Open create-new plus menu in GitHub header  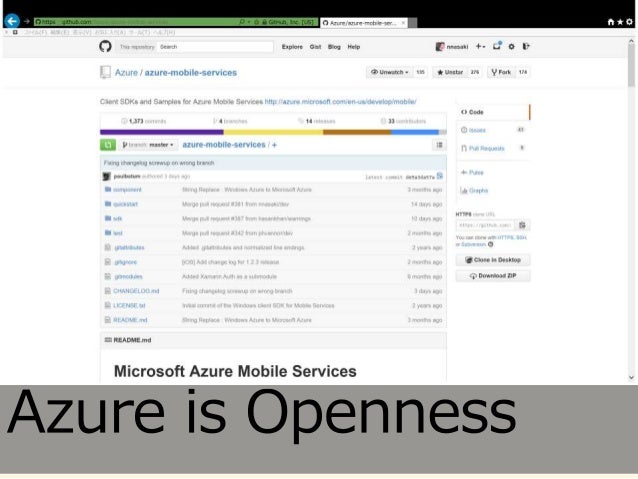[481, 46]
